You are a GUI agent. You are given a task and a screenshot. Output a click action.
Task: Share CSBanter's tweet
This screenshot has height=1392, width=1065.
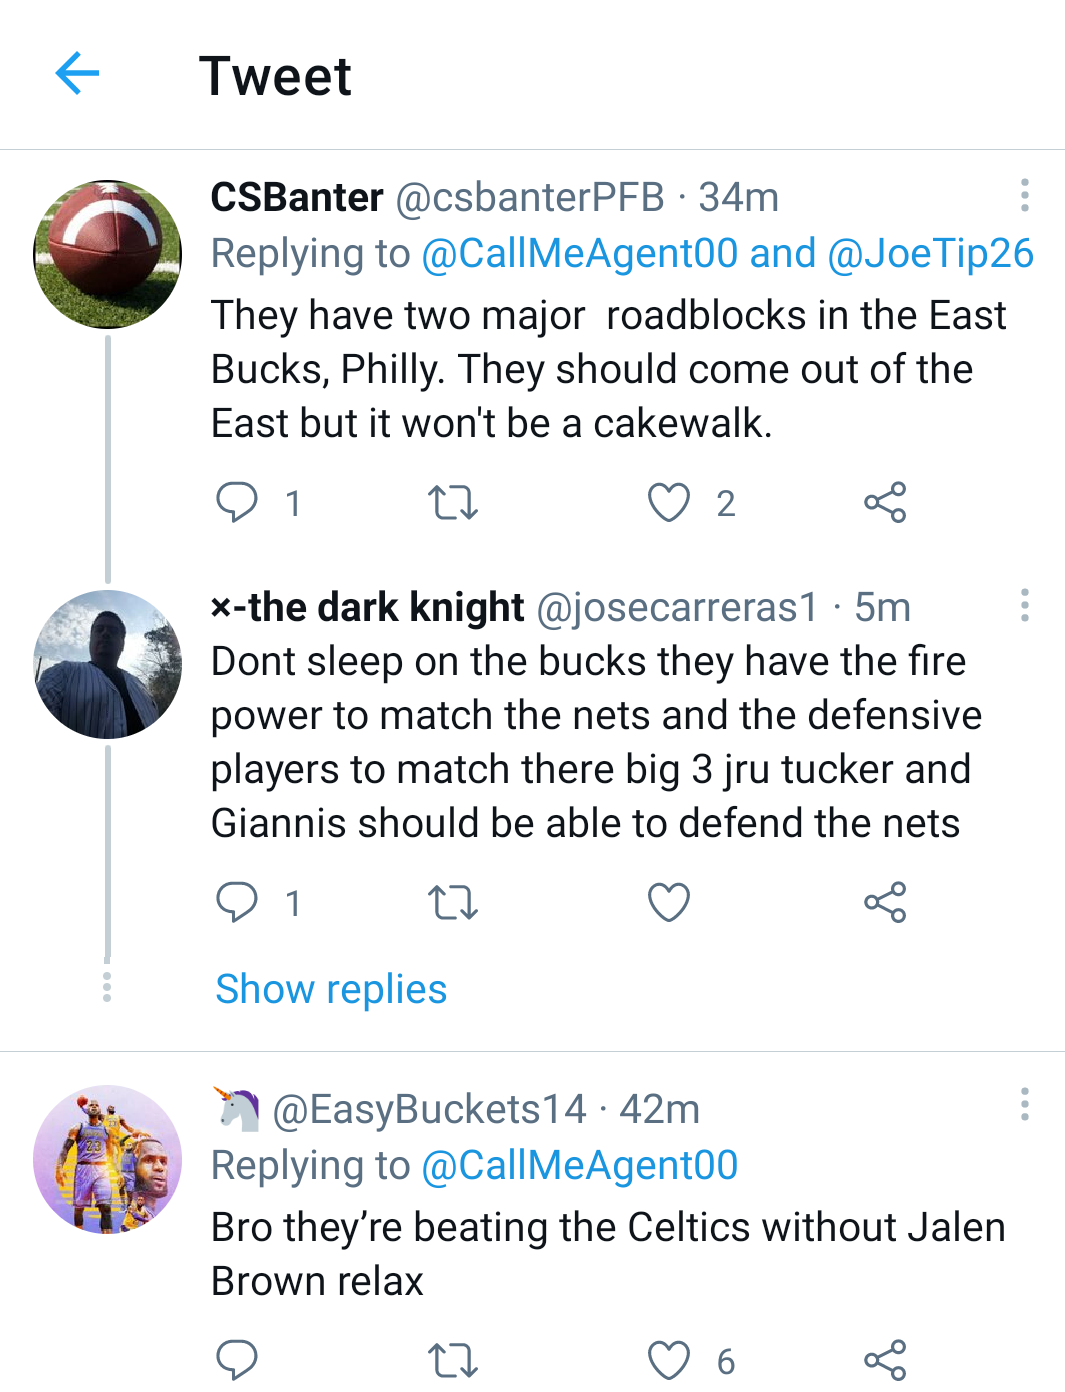pyautogui.click(x=885, y=502)
